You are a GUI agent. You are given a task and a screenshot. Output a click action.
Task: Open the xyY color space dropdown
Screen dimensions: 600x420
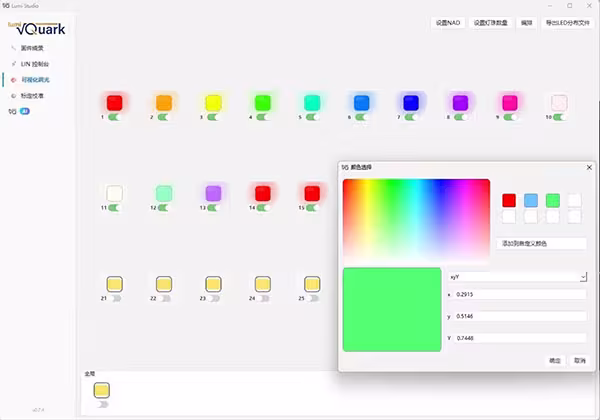[517, 277]
